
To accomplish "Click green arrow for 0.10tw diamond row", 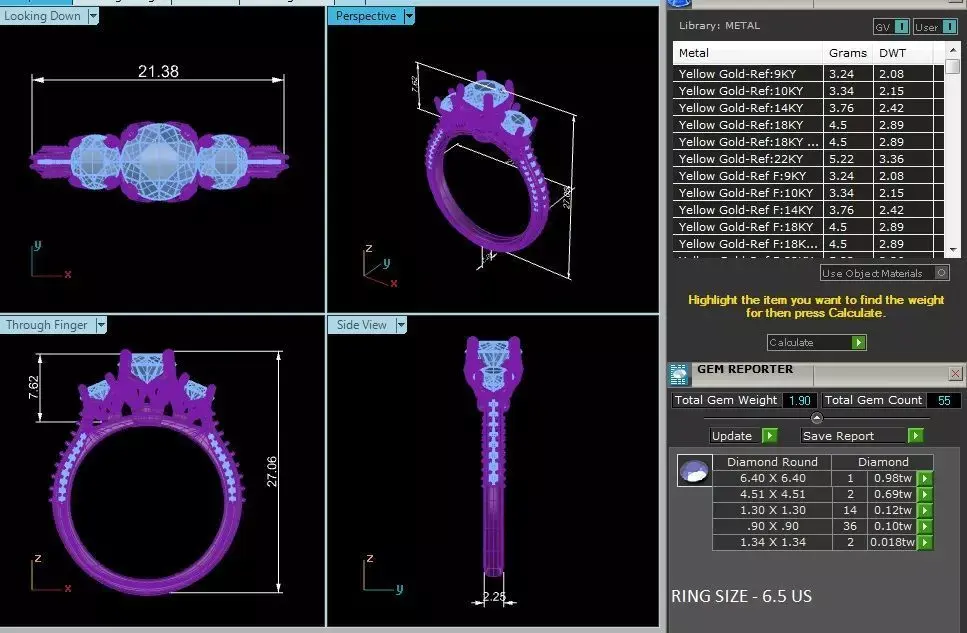I will click(924, 526).
